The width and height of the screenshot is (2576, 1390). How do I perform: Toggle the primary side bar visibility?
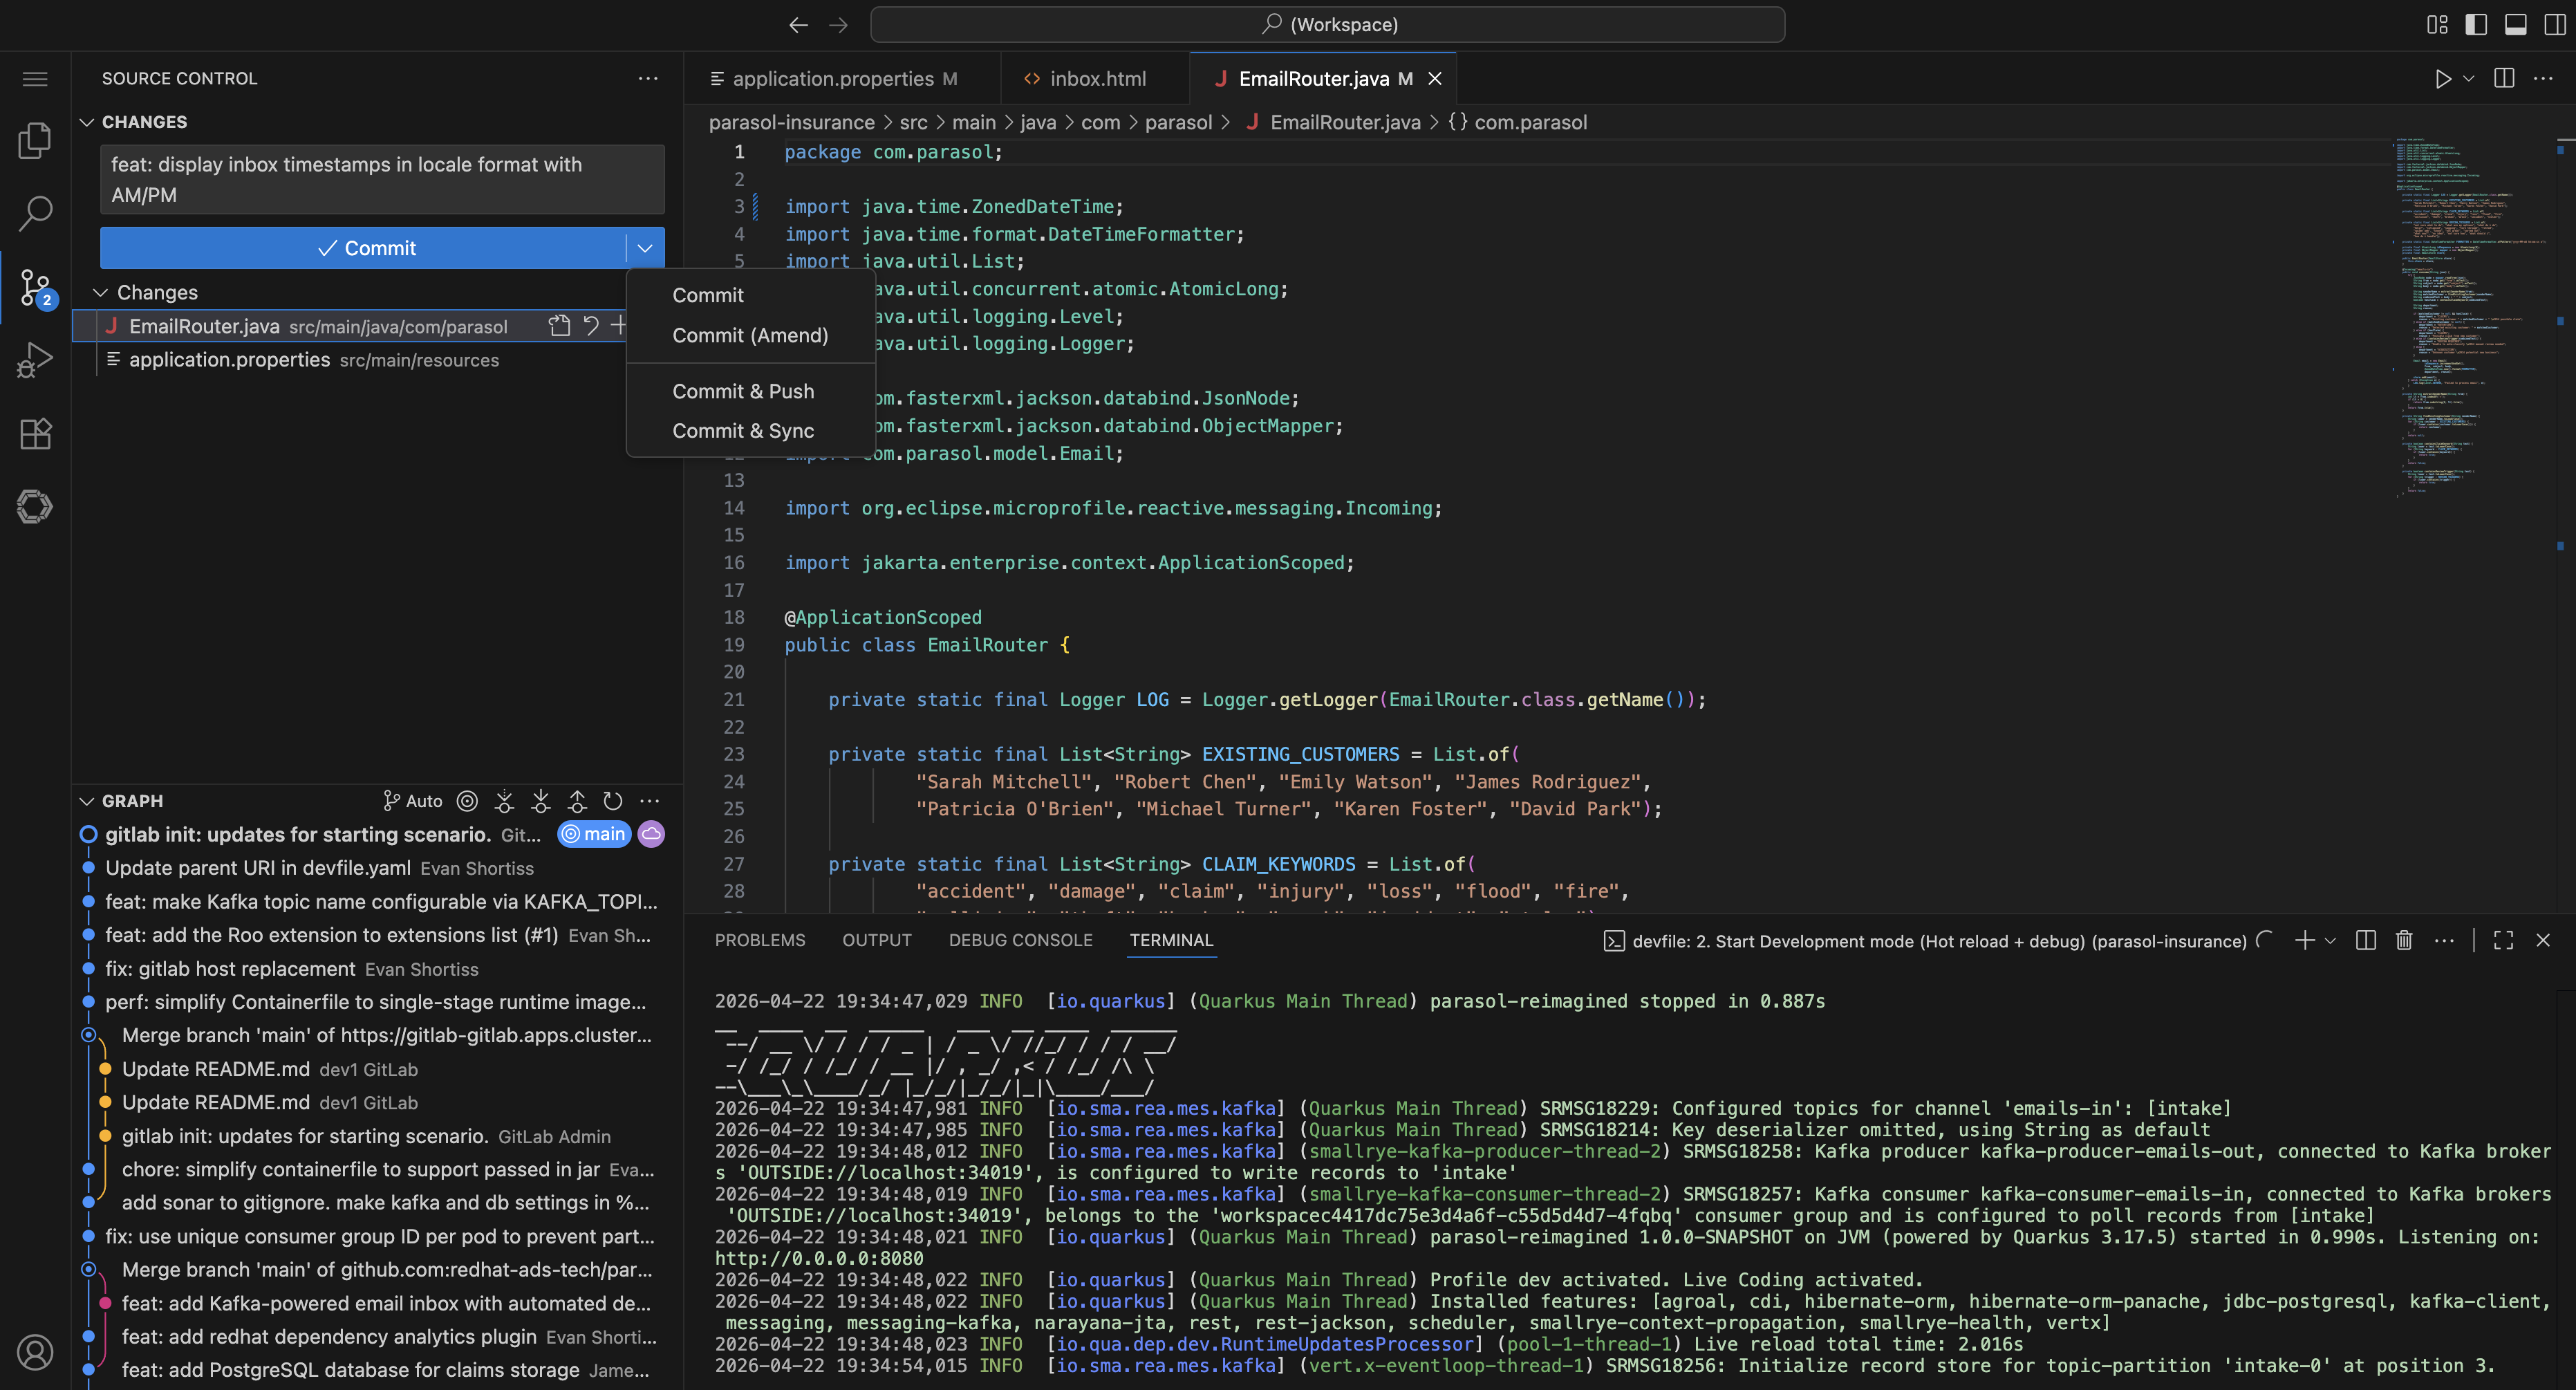point(2476,24)
